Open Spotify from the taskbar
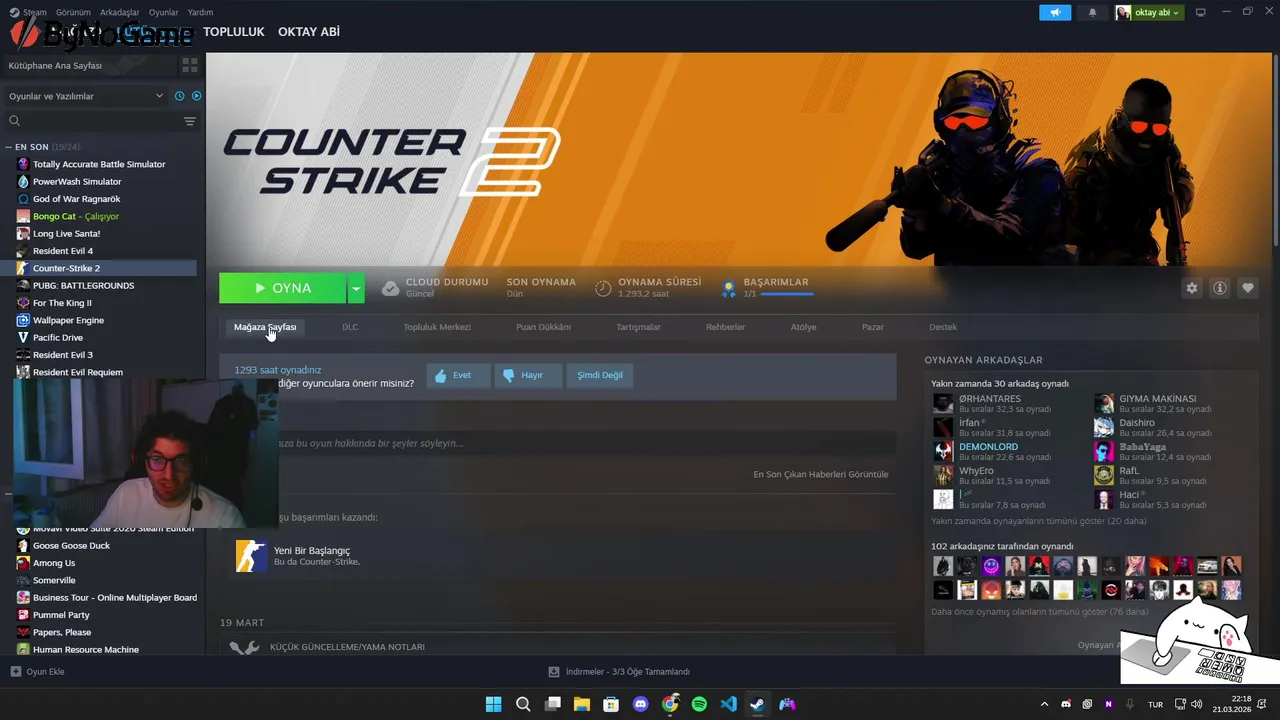 [x=699, y=704]
